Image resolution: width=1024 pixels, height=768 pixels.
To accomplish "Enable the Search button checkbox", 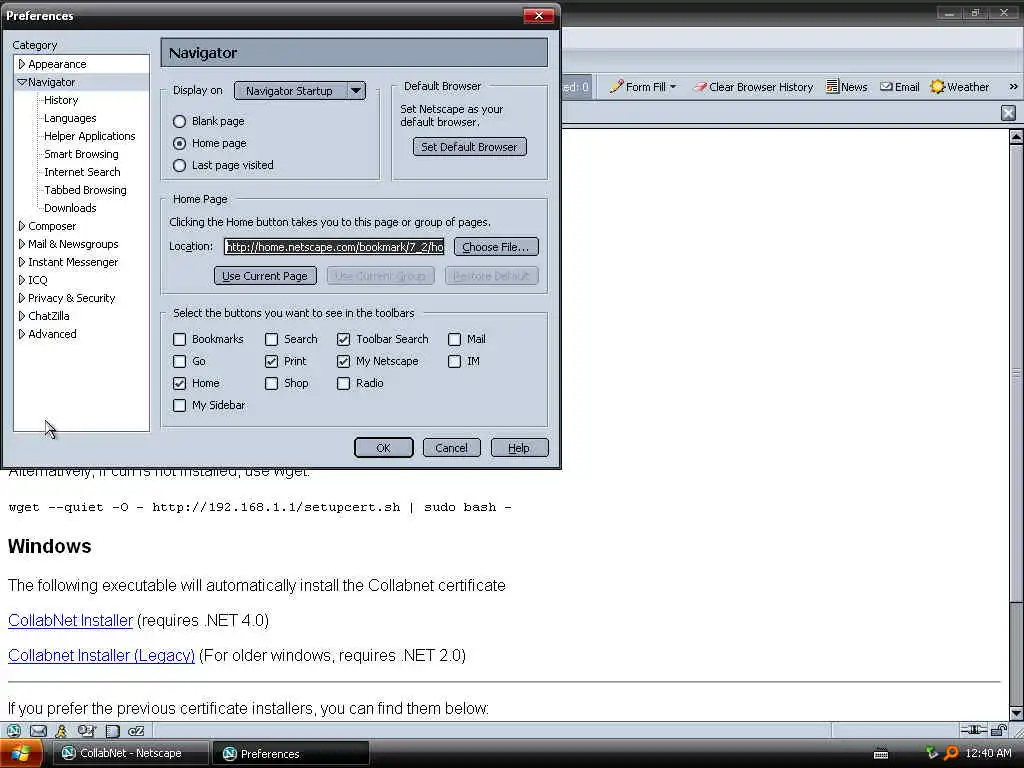I will click(x=272, y=339).
